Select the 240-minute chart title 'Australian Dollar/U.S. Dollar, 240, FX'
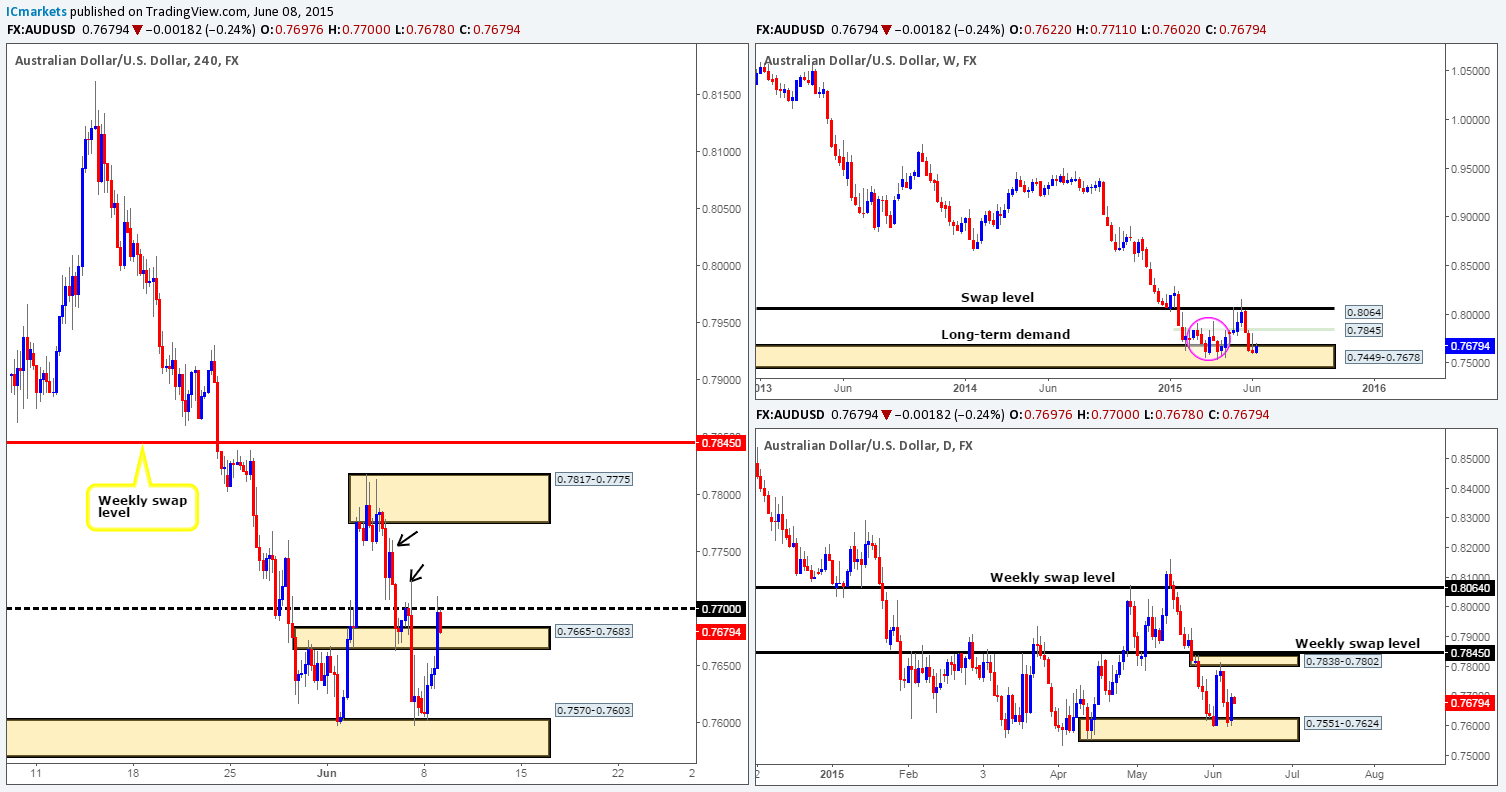The width and height of the screenshot is (1506, 792). (127, 60)
